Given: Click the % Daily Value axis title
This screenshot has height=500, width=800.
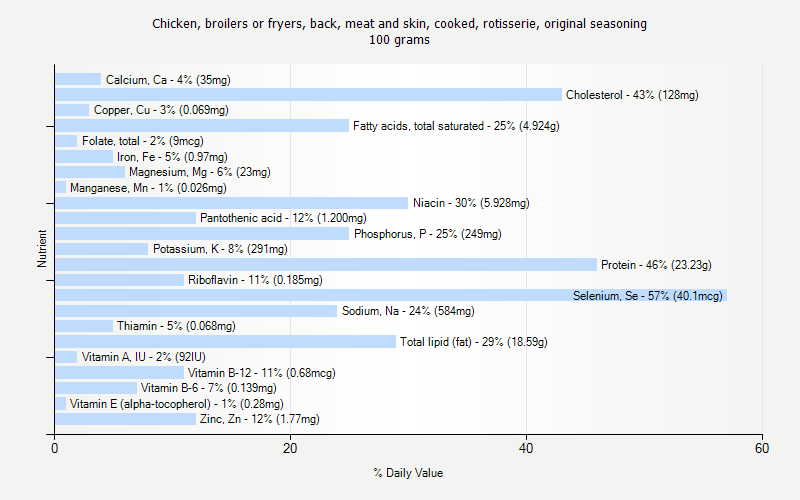Looking at the screenshot, I should (x=408, y=473).
